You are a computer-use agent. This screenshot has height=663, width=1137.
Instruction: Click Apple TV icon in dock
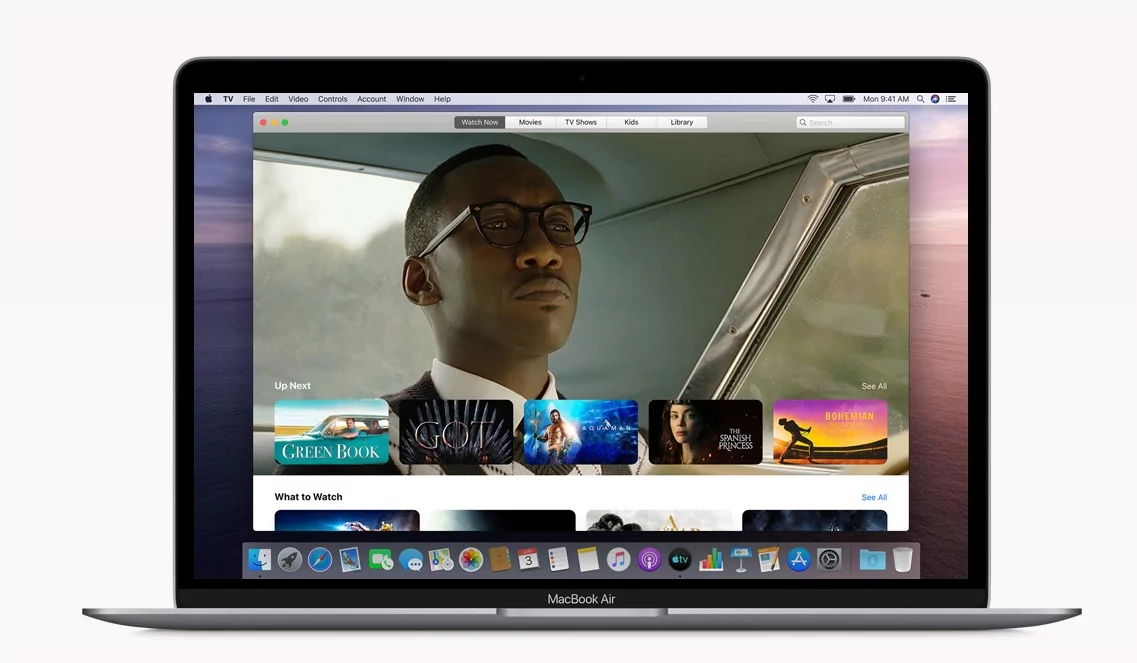pos(679,559)
